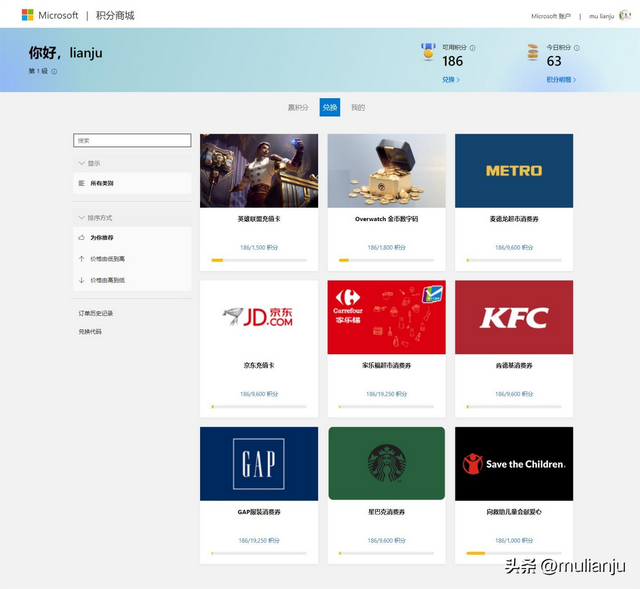Screen dimensions: 640x589
Task: Open 订单历史记录 link
Action: point(96,313)
